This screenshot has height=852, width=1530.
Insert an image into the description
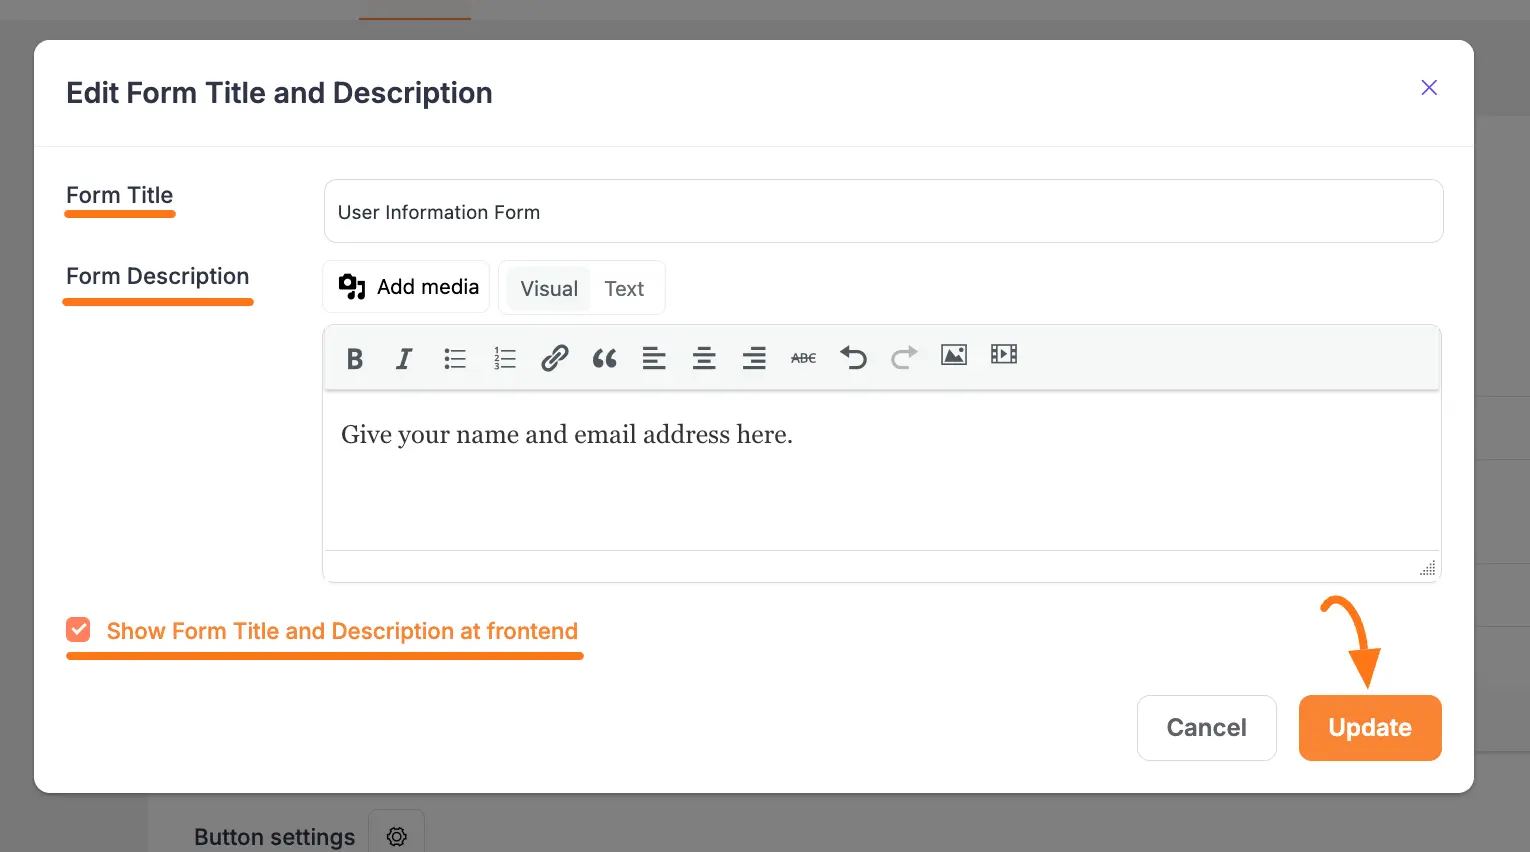[953, 355]
